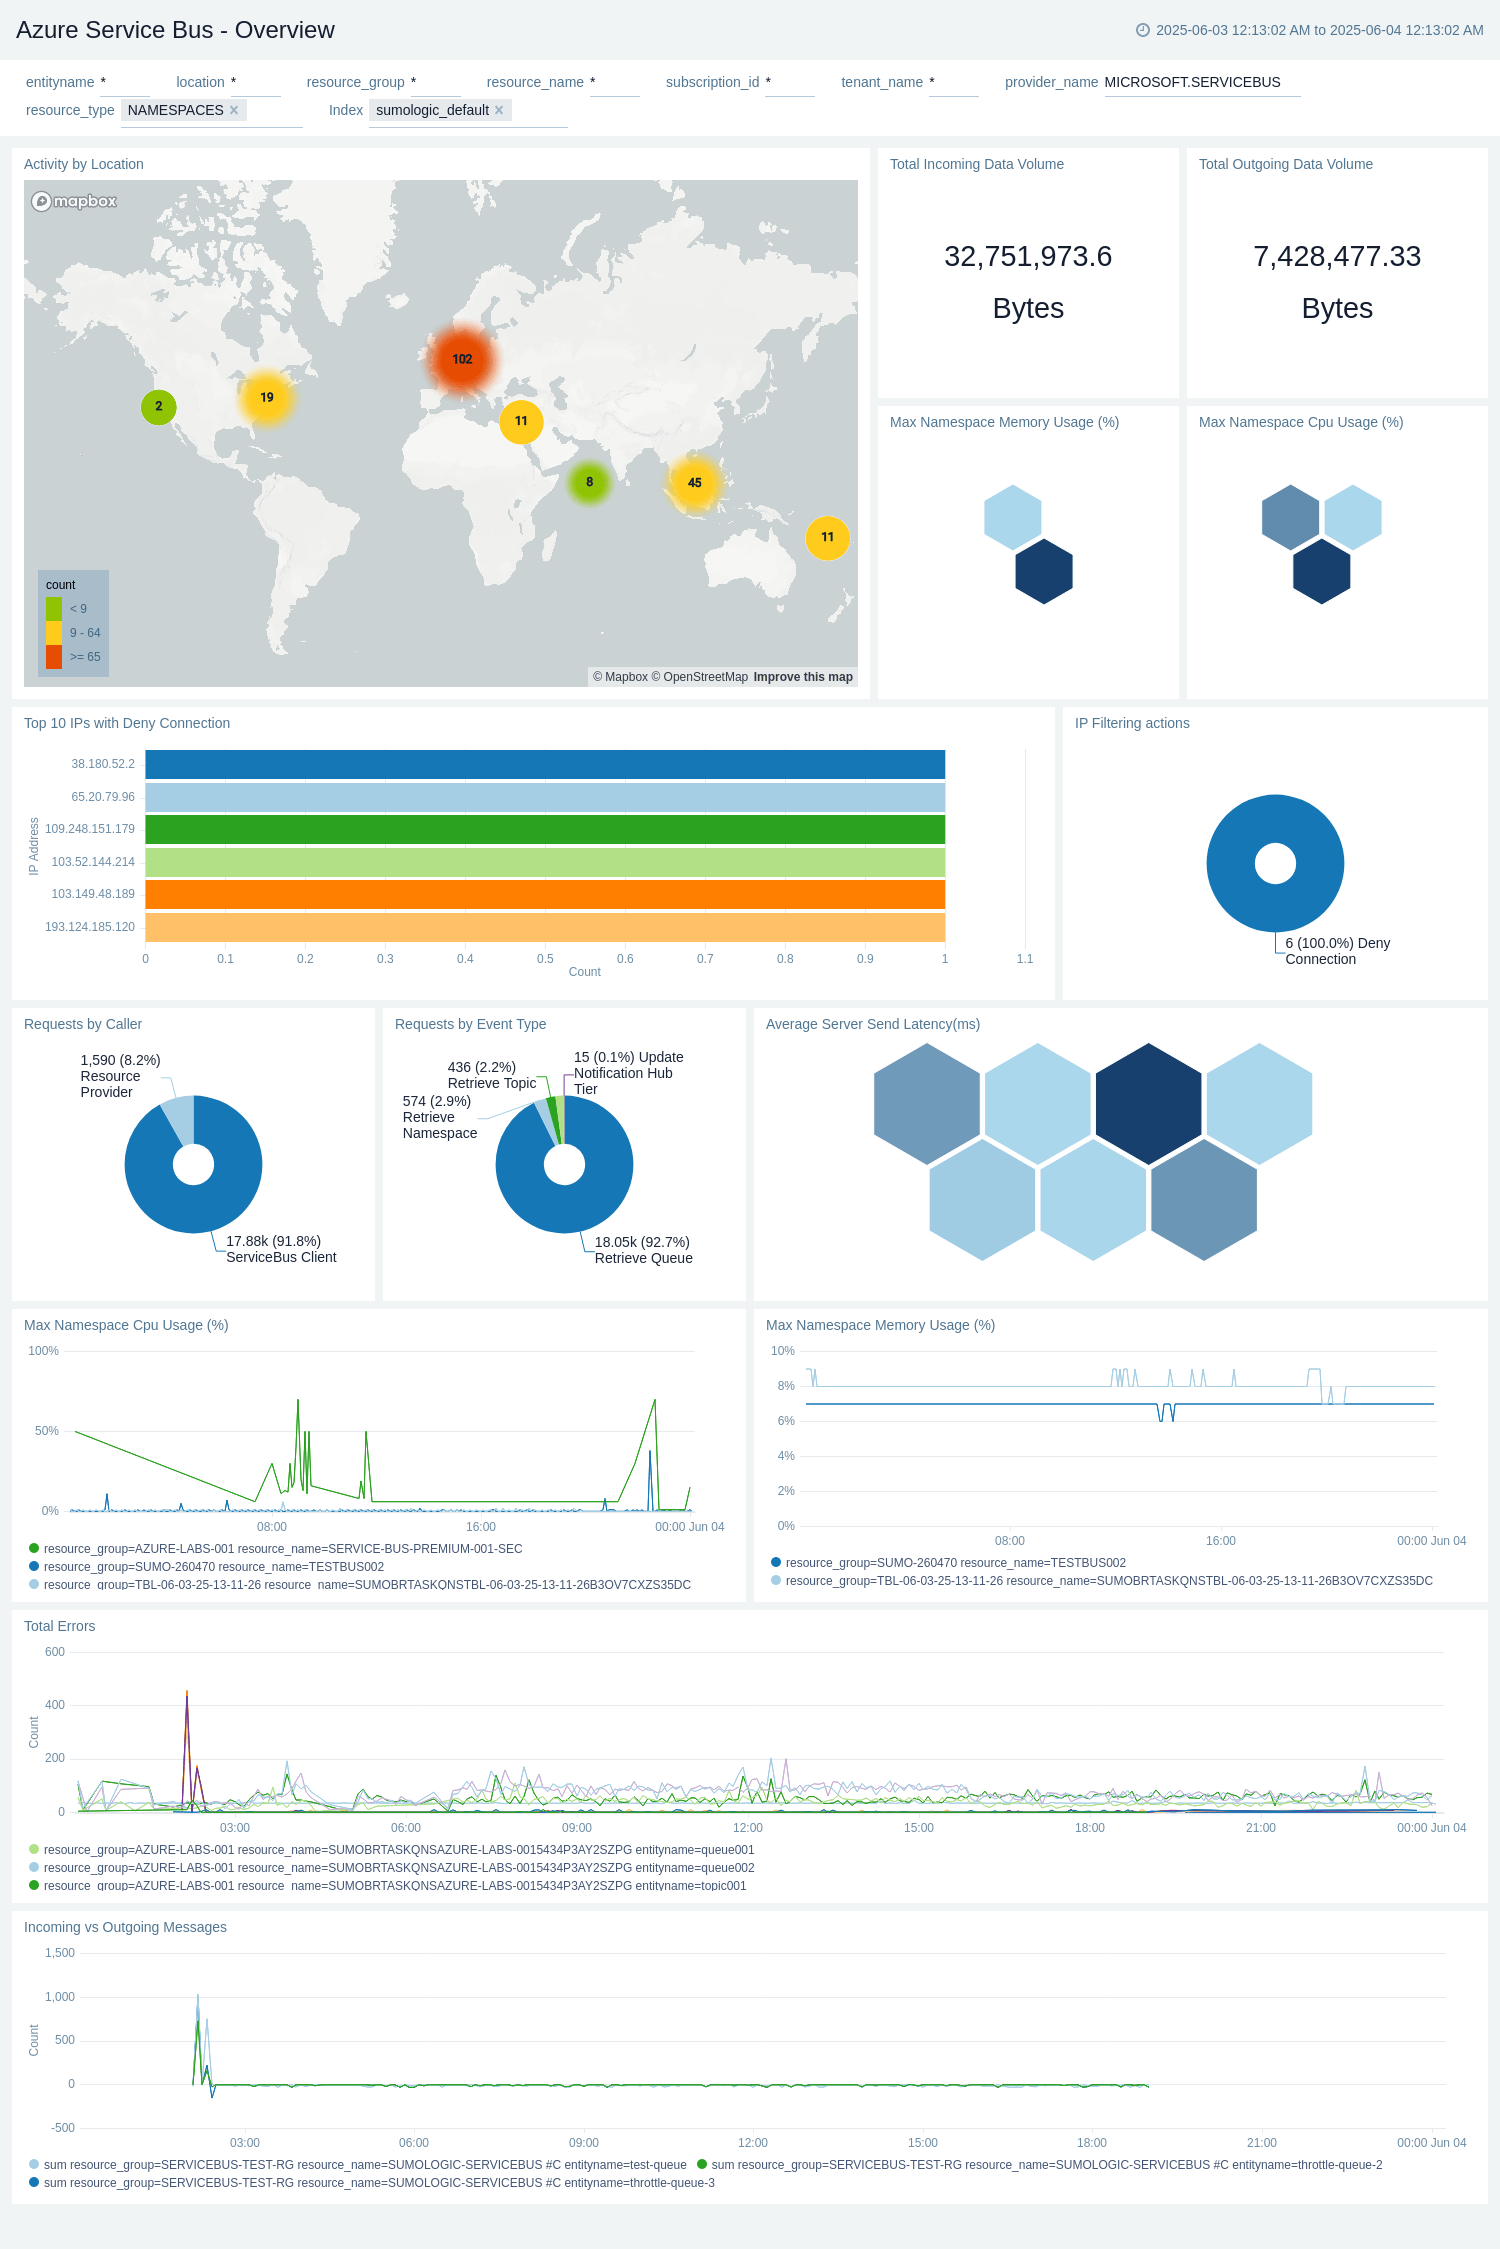
Task: Click the yellow 19 cluster over North America
Action: point(267,397)
